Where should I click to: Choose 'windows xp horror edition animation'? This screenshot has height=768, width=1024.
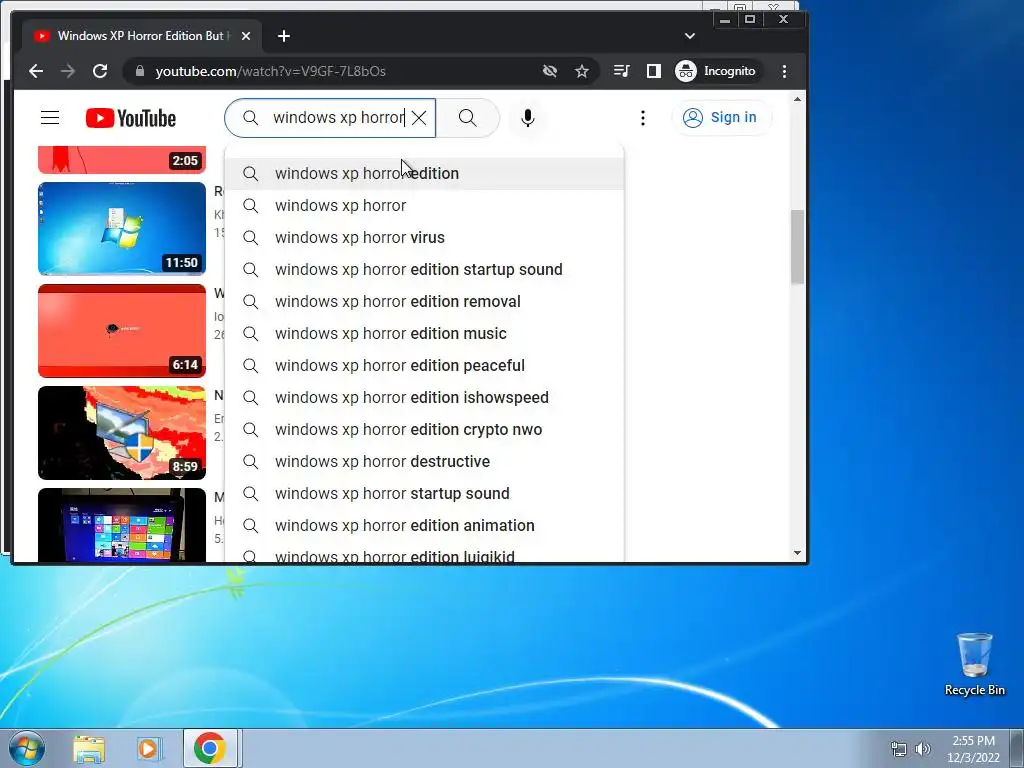pyautogui.click(x=424, y=526)
